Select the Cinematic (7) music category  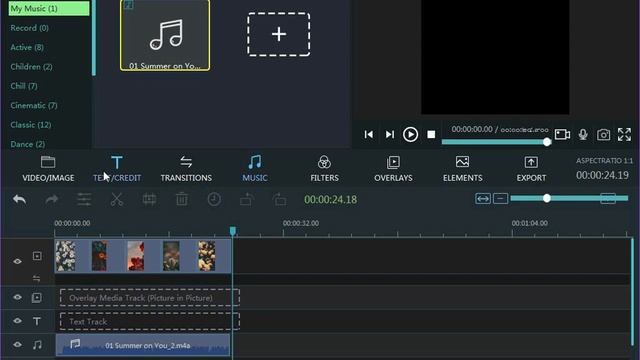point(34,105)
